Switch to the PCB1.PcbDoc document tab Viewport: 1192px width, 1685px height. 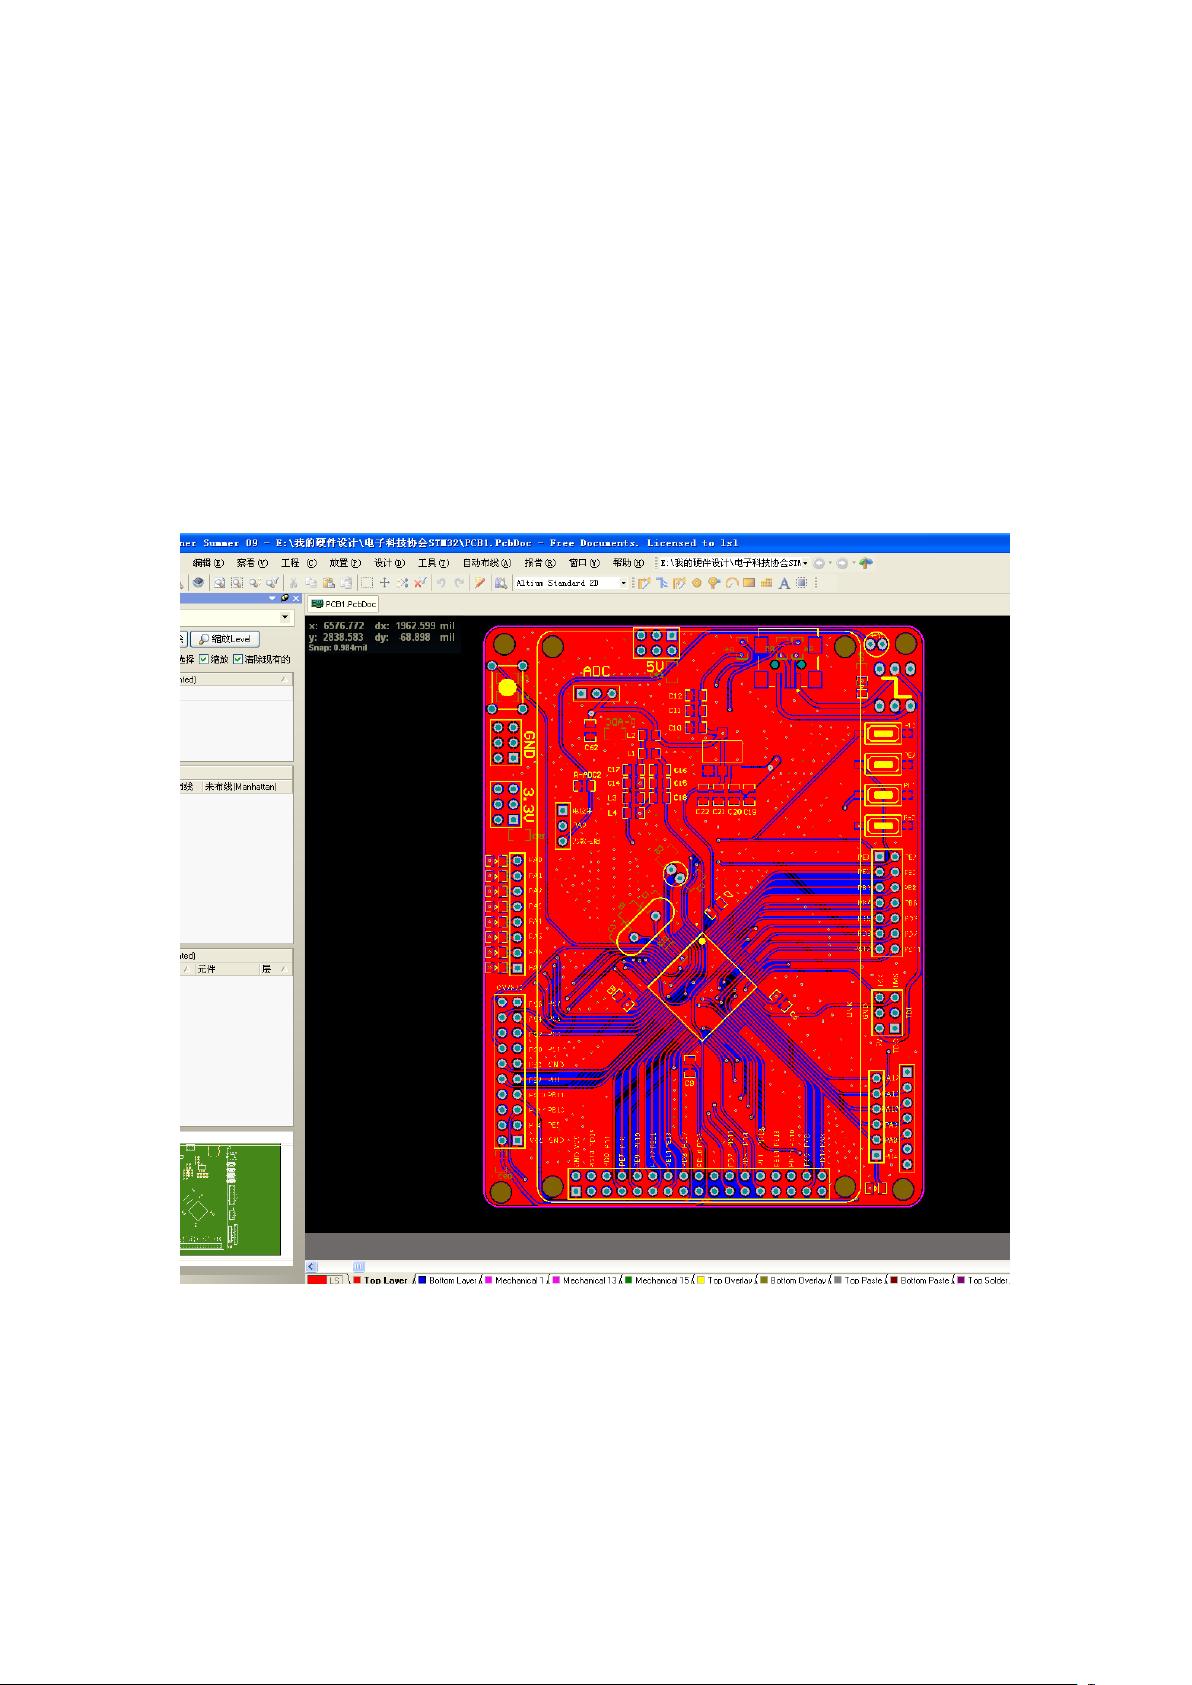coord(343,604)
